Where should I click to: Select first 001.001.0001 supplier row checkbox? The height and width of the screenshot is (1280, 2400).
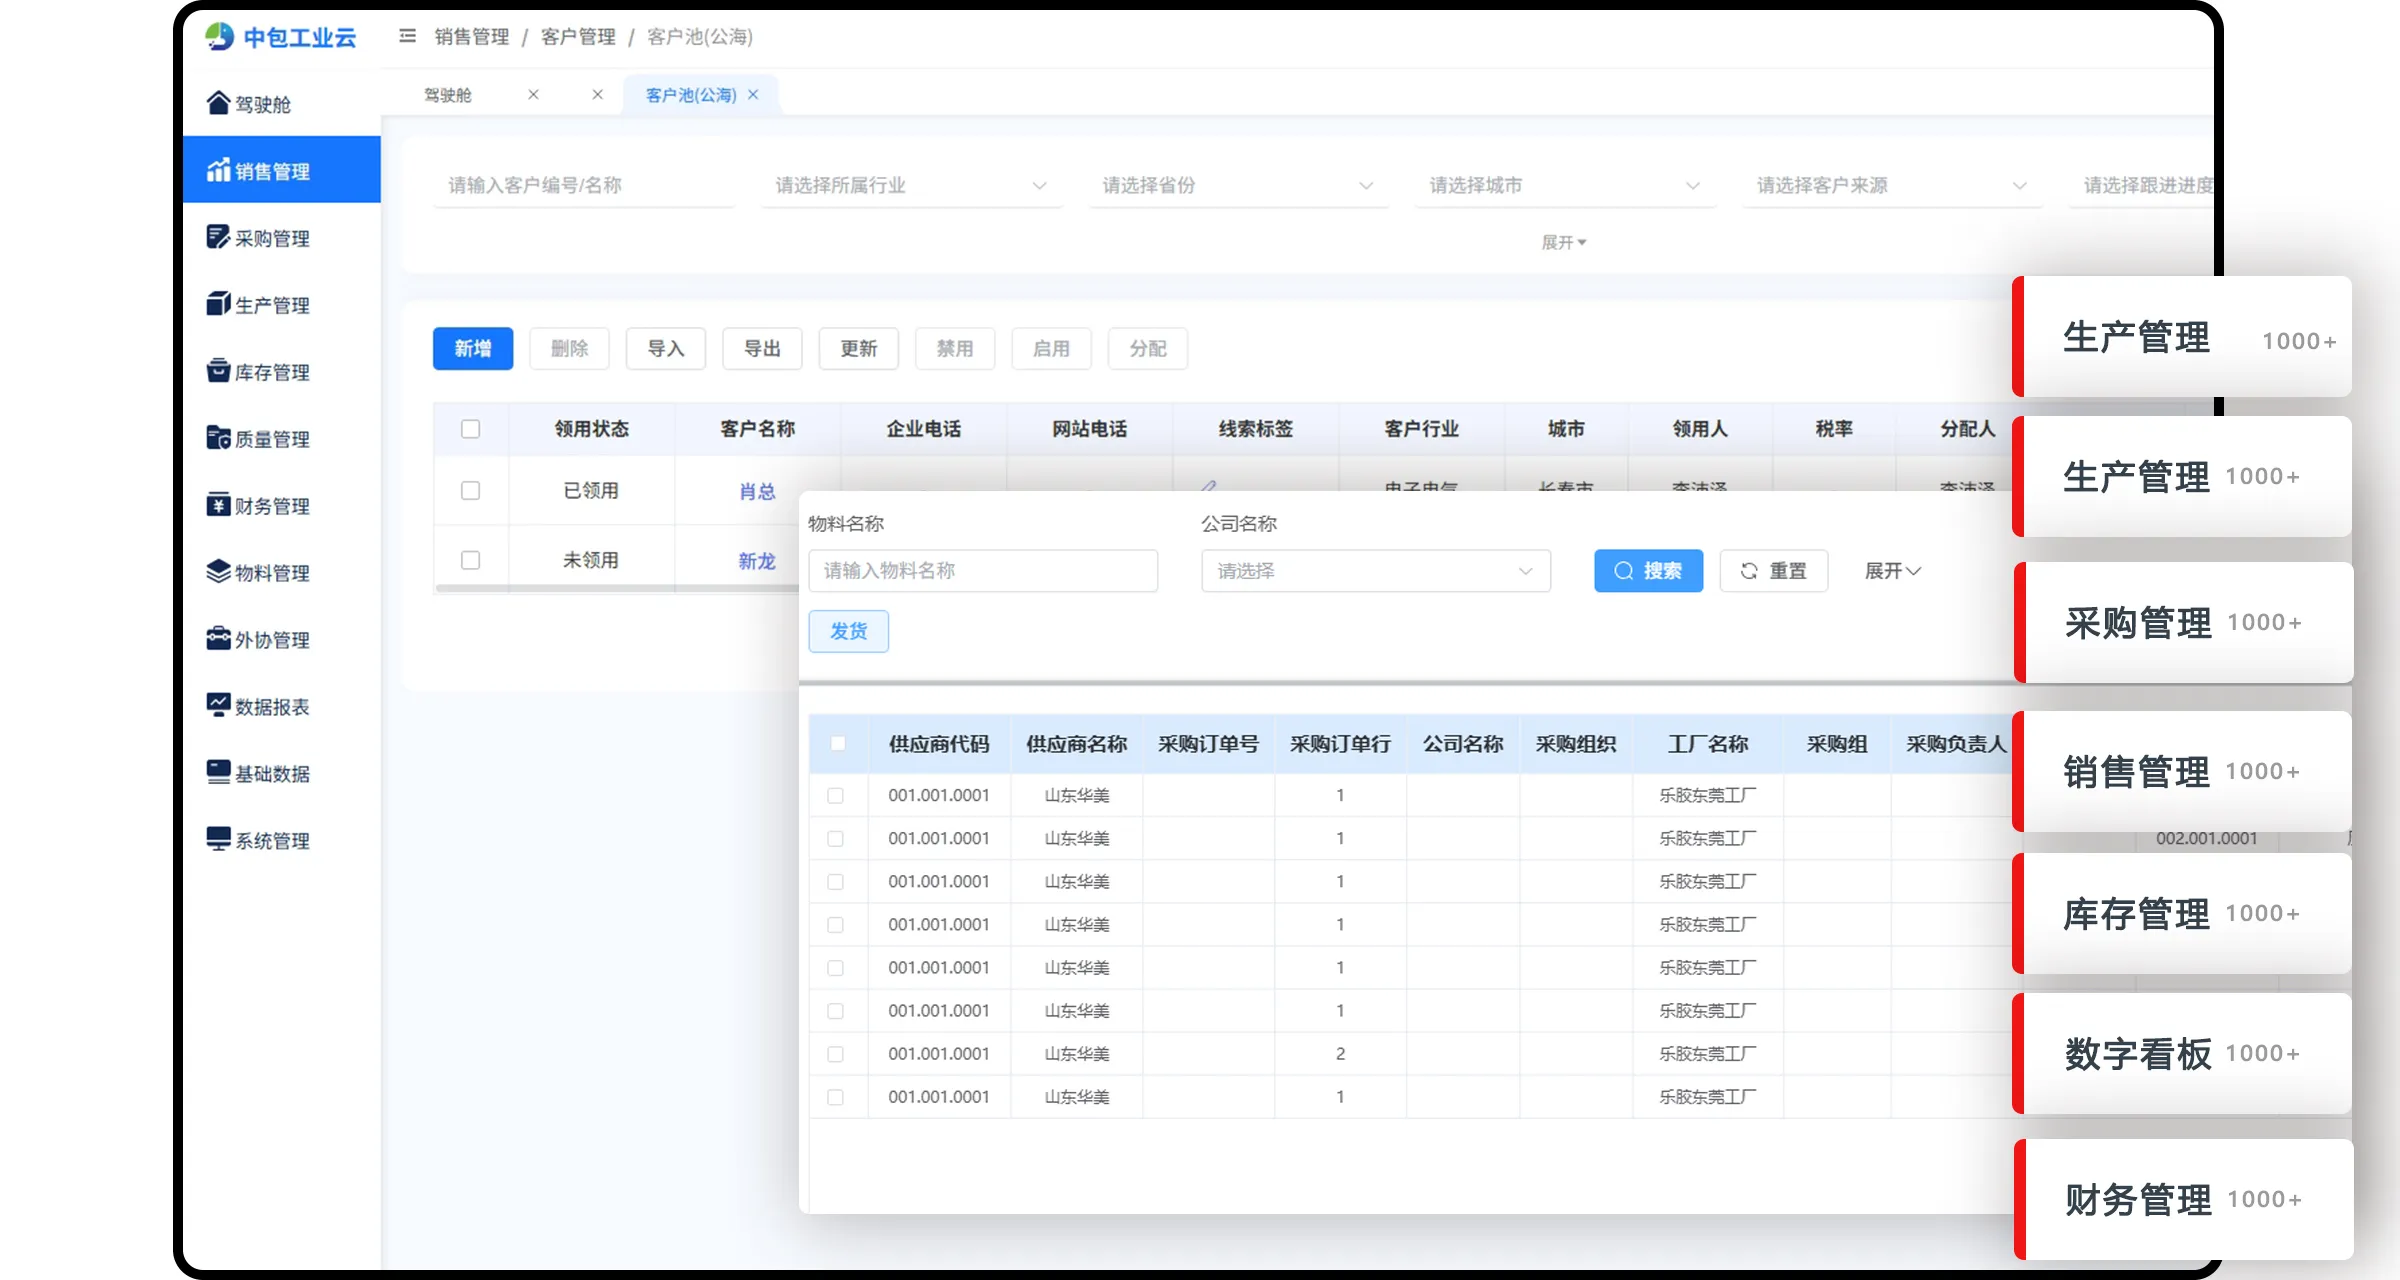tap(835, 796)
